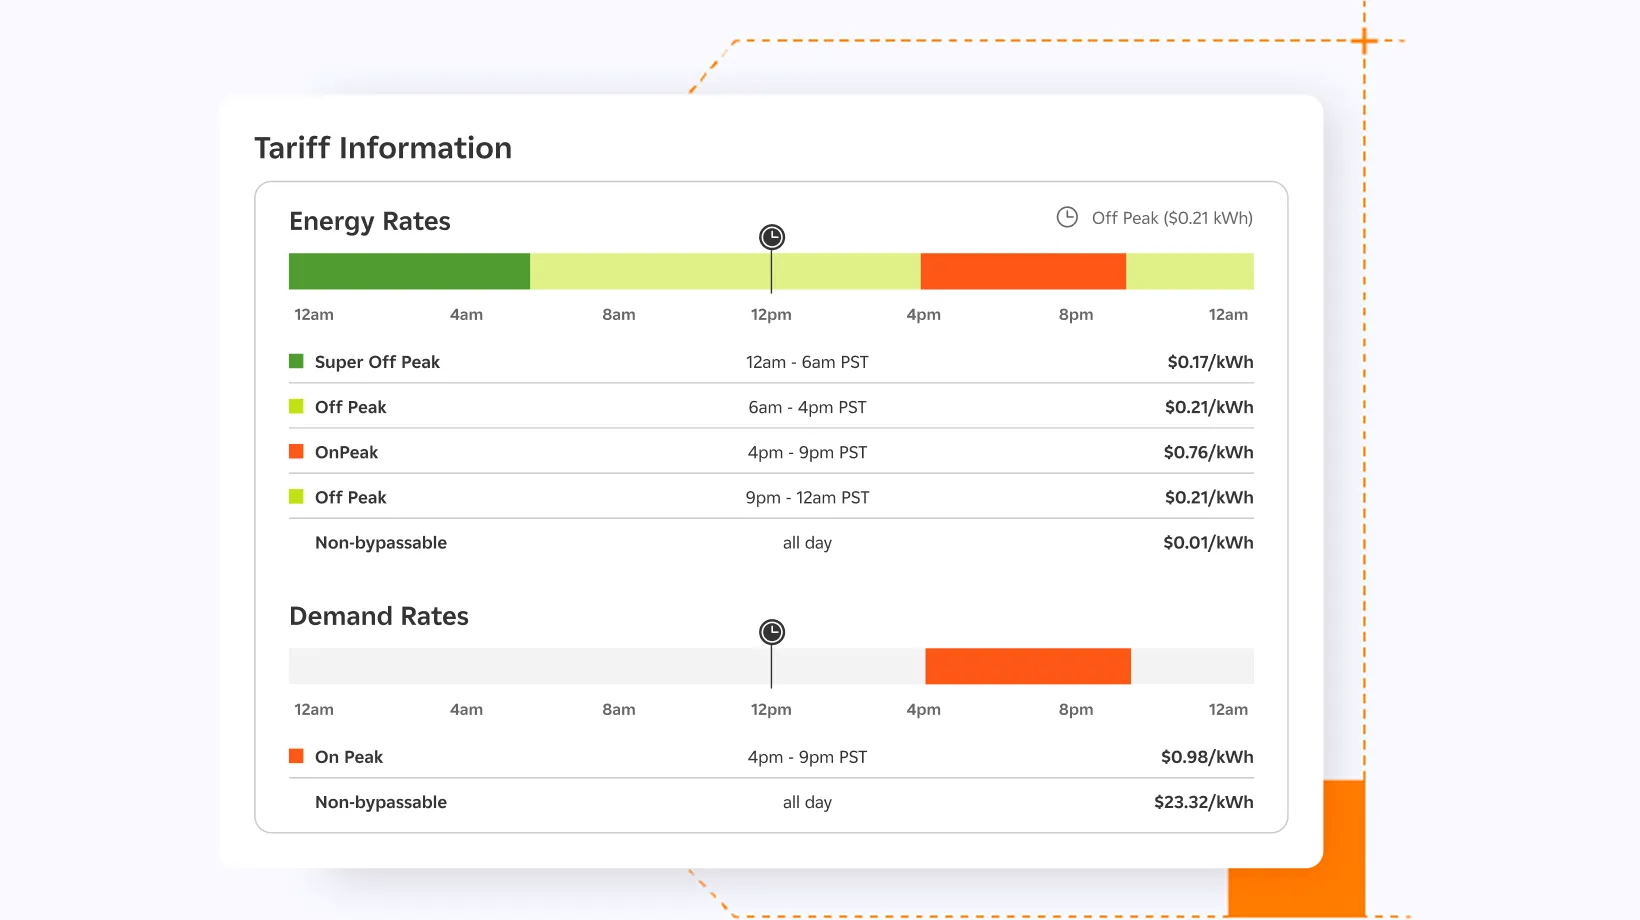Click 'Non-bypassable' label in Demand Rates
This screenshot has height=920, width=1640.
381,802
